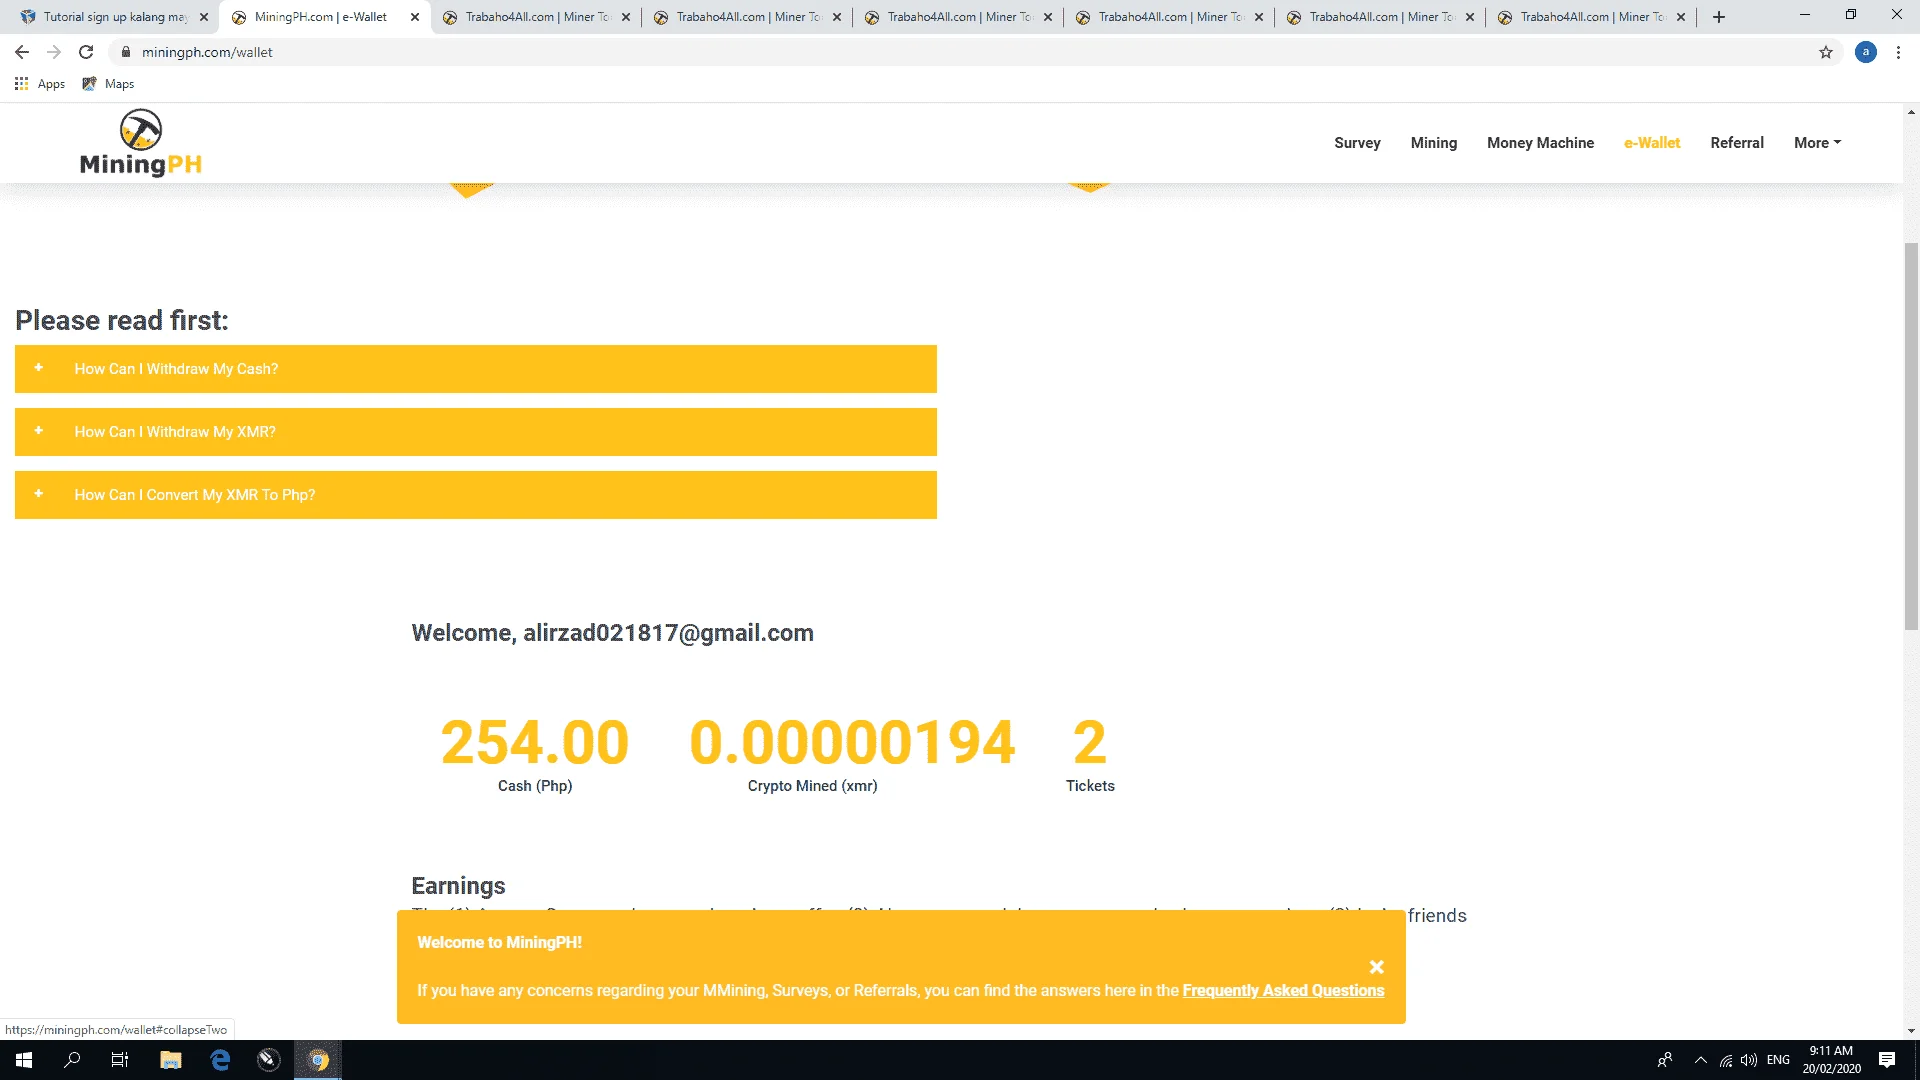Go to Money Machine page
This screenshot has width=1920, height=1080.
pyautogui.click(x=1540, y=143)
